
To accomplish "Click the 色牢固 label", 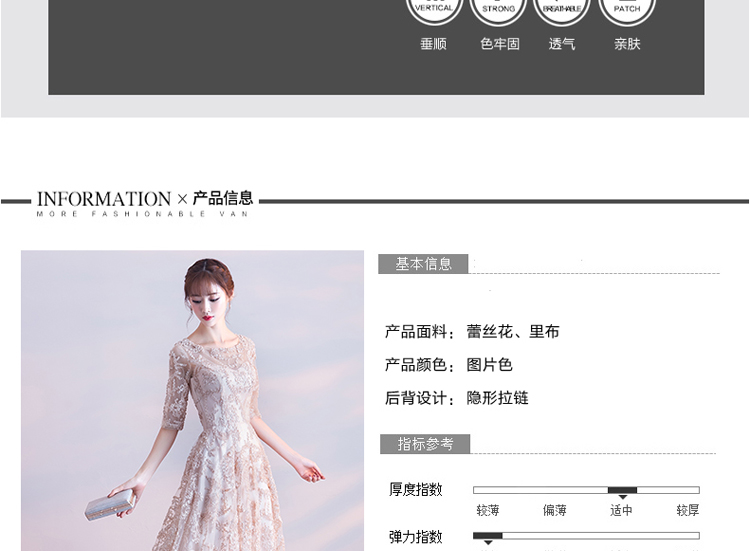I will (x=499, y=44).
